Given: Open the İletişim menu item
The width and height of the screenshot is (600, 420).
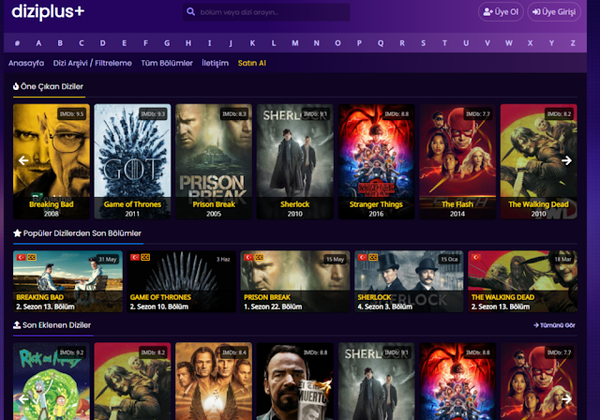Looking at the screenshot, I should point(215,63).
